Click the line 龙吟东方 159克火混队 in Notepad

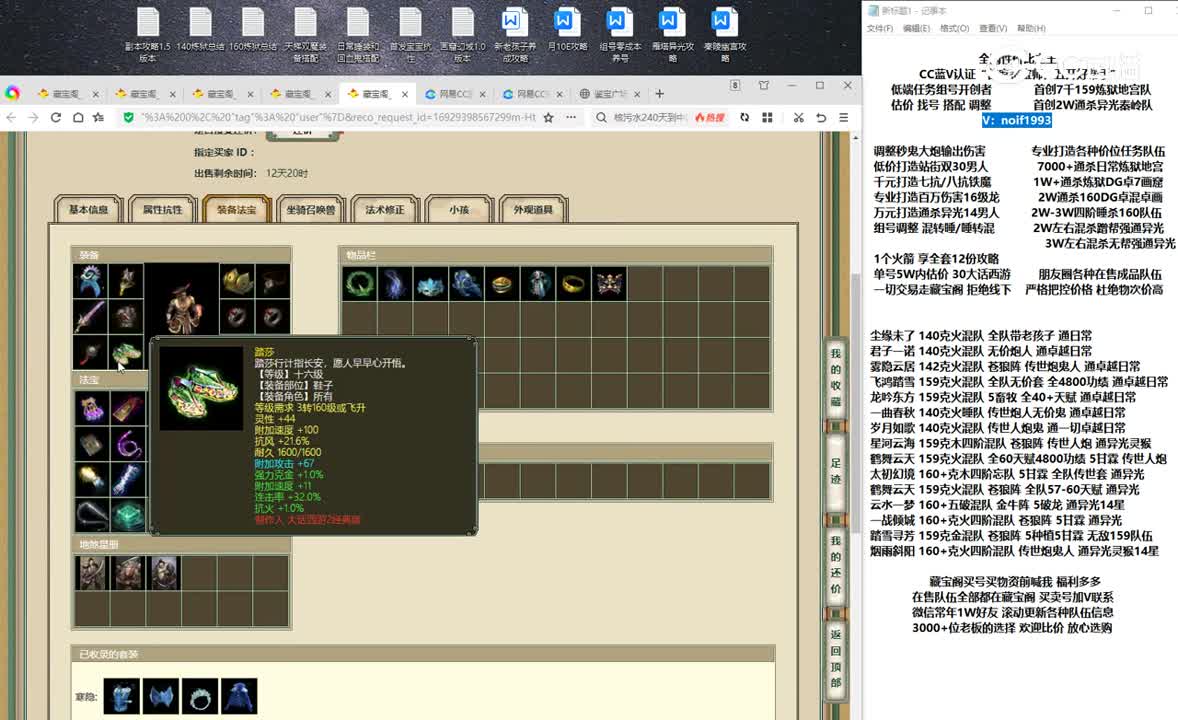pyautogui.click(x=1003, y=397)
